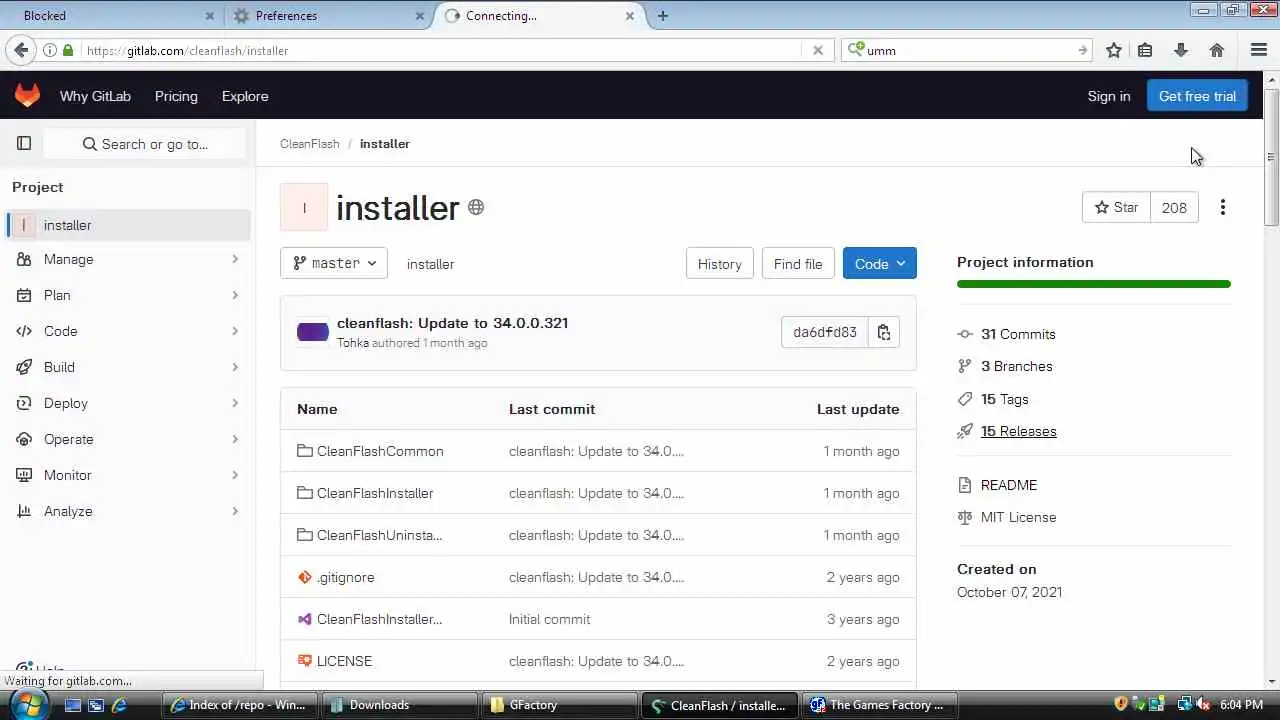Open the master branch dropdown
The image size is (1280, 720).
334,263
